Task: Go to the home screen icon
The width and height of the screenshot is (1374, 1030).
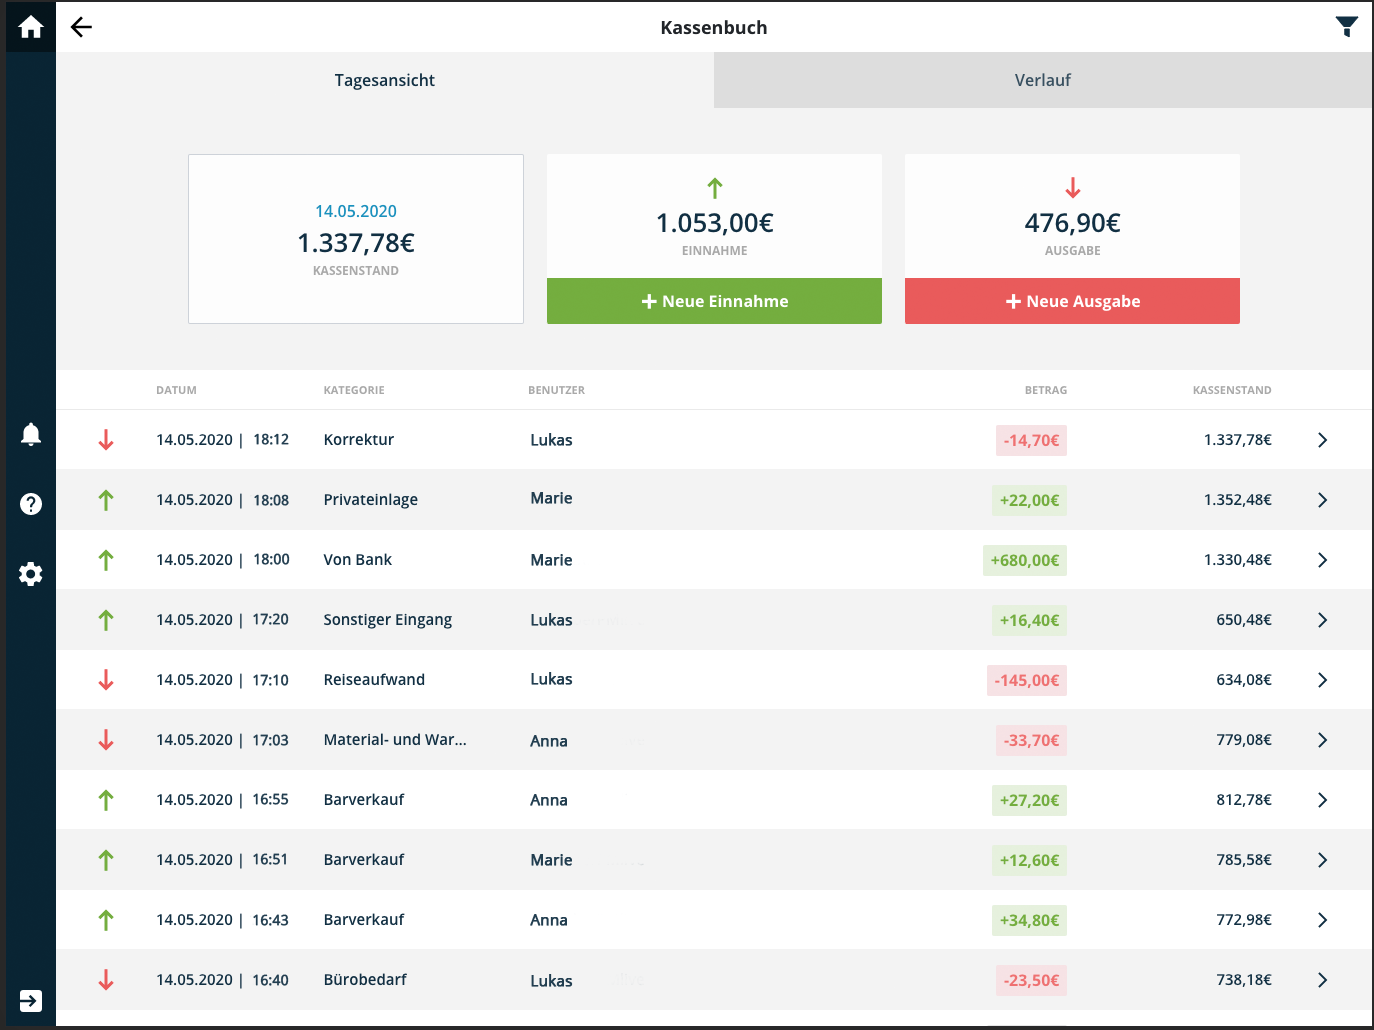Action: point(30,27)
